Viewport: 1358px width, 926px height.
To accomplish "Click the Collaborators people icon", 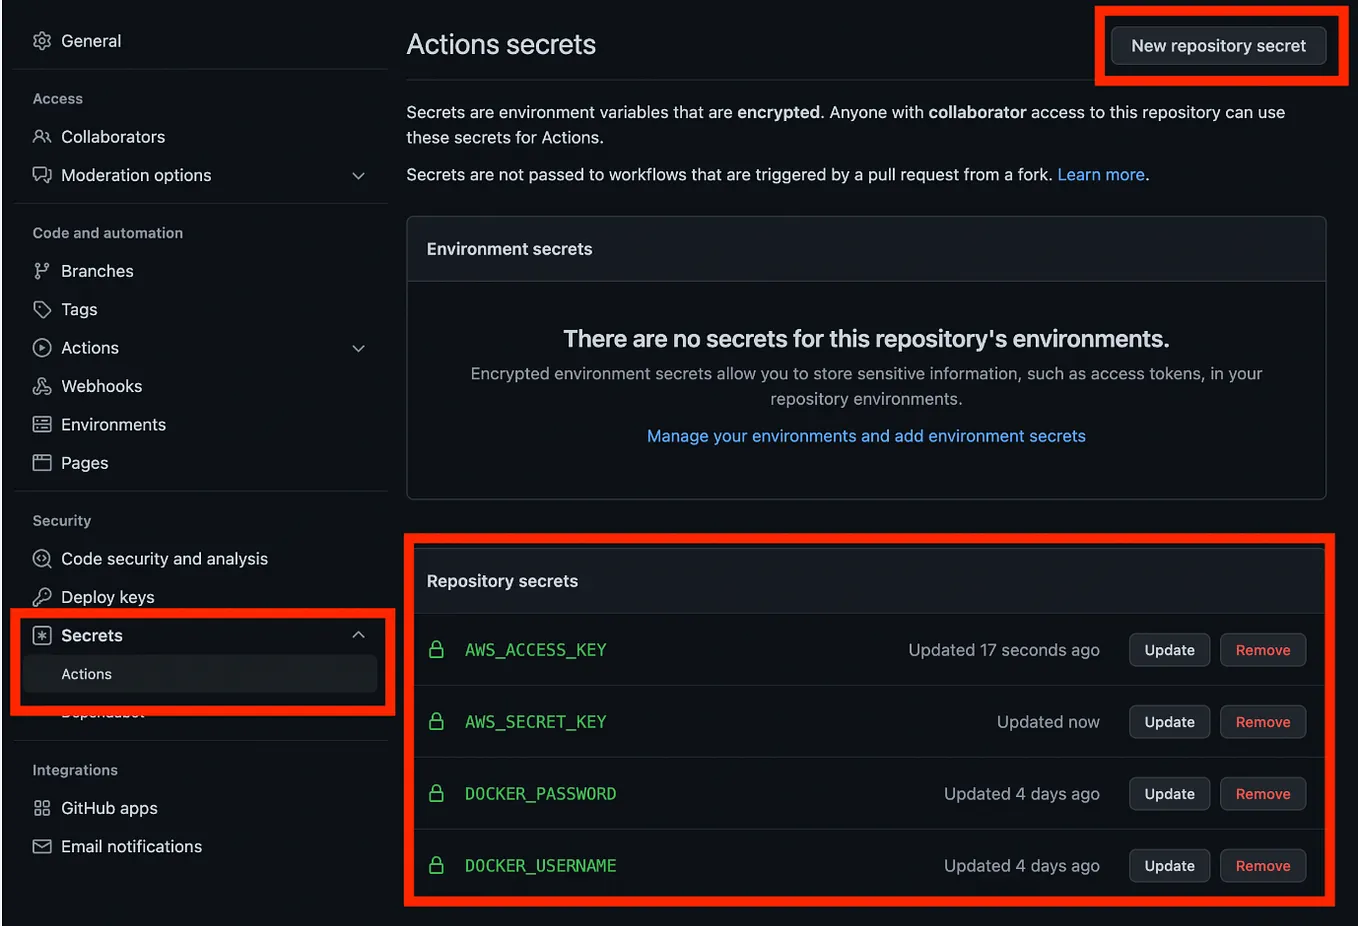I will coord(42,136).
